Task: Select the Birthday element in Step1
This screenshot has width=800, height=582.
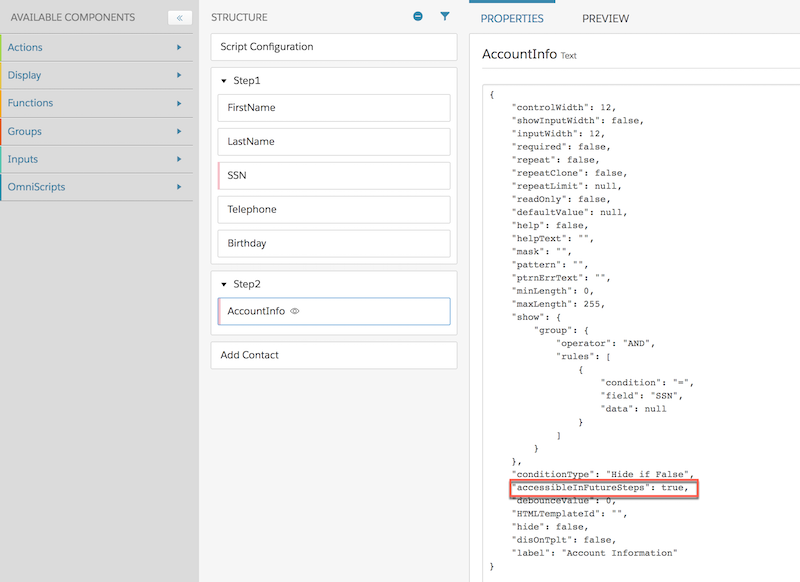Action: coord(334,243)
